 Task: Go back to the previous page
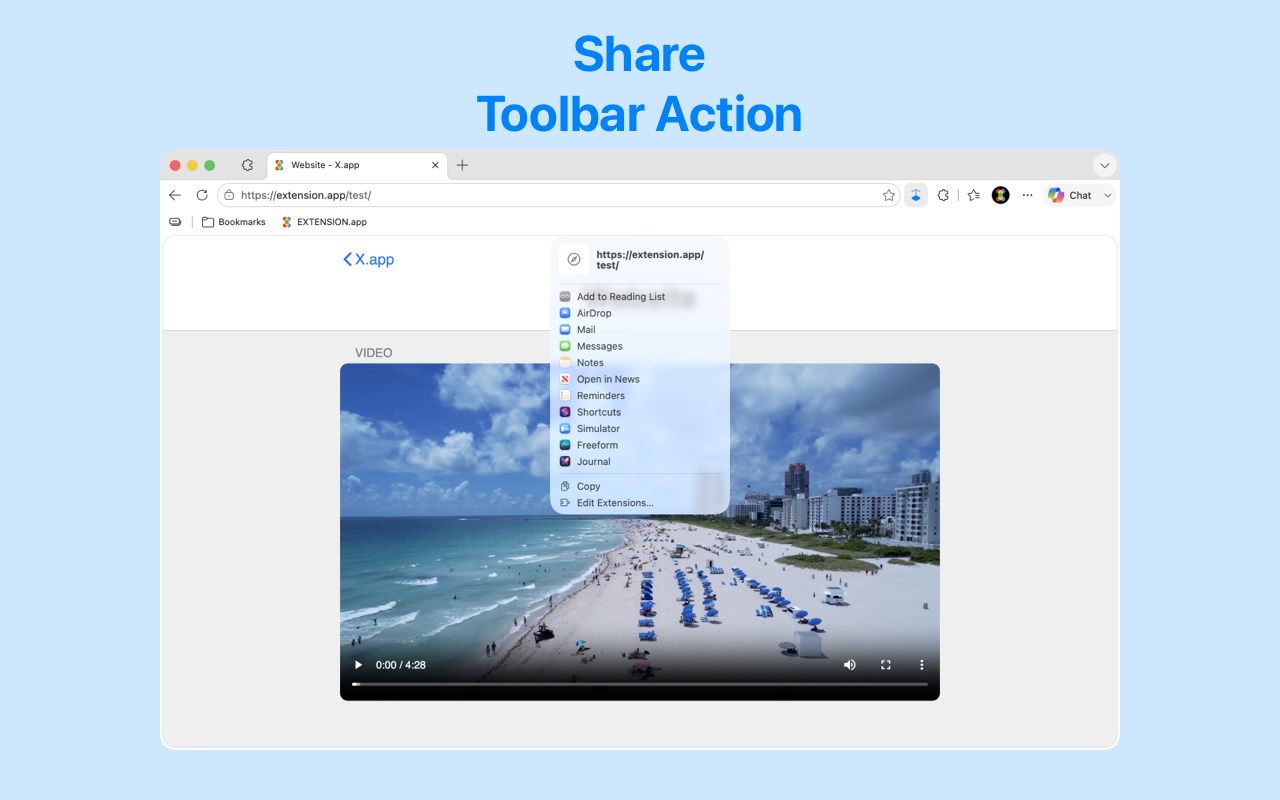pyautogui.click(x=175, y=195)
